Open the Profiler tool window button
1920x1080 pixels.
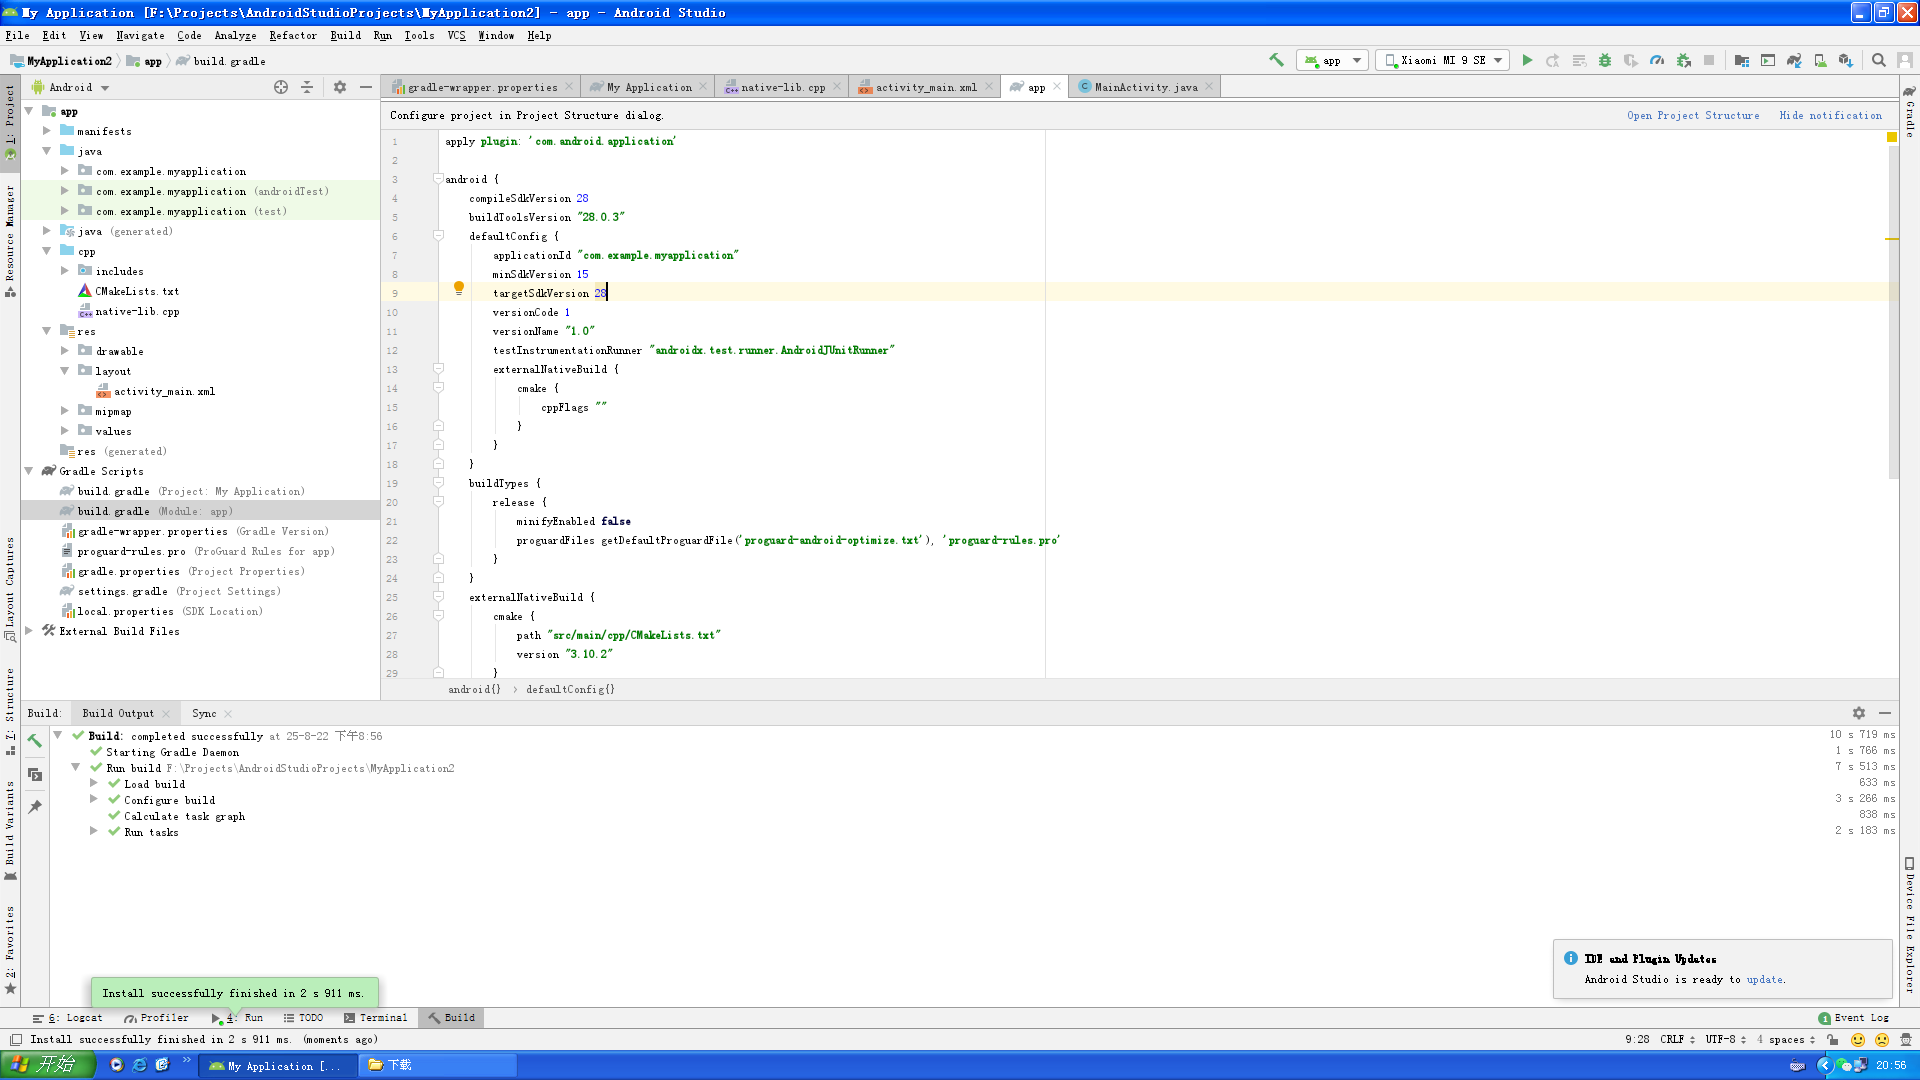(x=156, y=1018)
